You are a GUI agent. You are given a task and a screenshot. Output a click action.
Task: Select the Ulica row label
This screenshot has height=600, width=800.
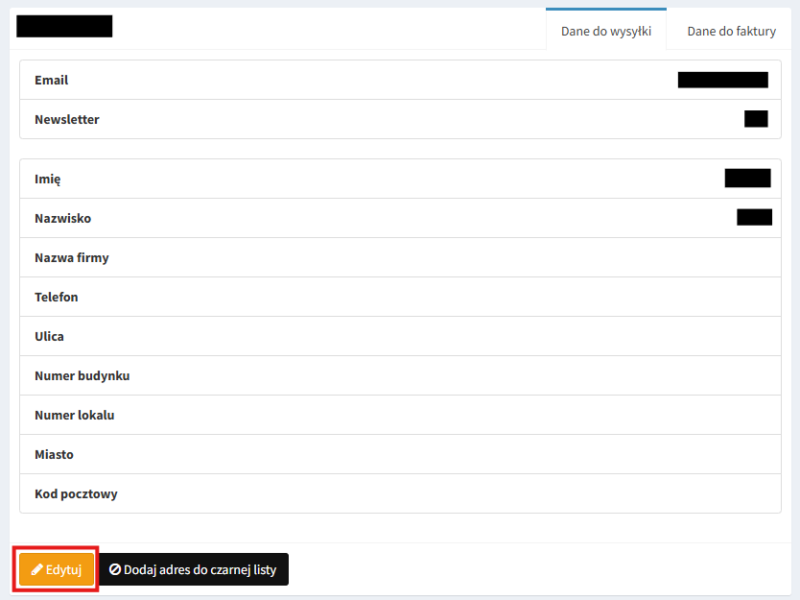point(49,336)
